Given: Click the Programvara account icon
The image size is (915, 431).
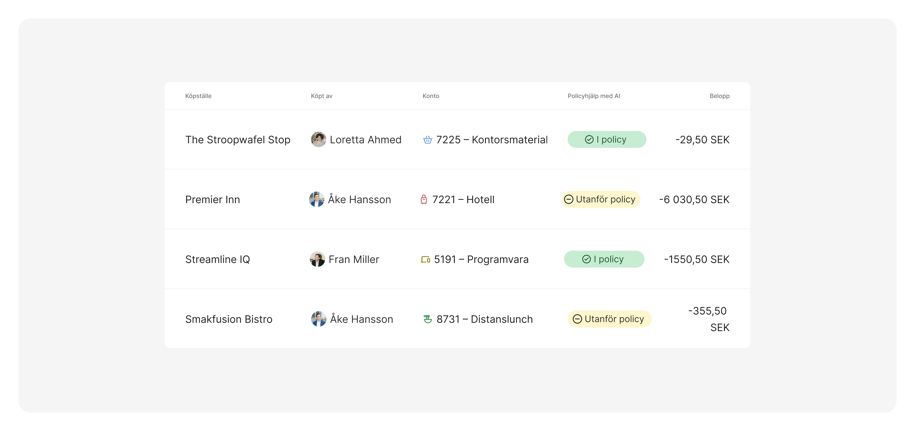Looking at the screenshot, I should (425, 259).
